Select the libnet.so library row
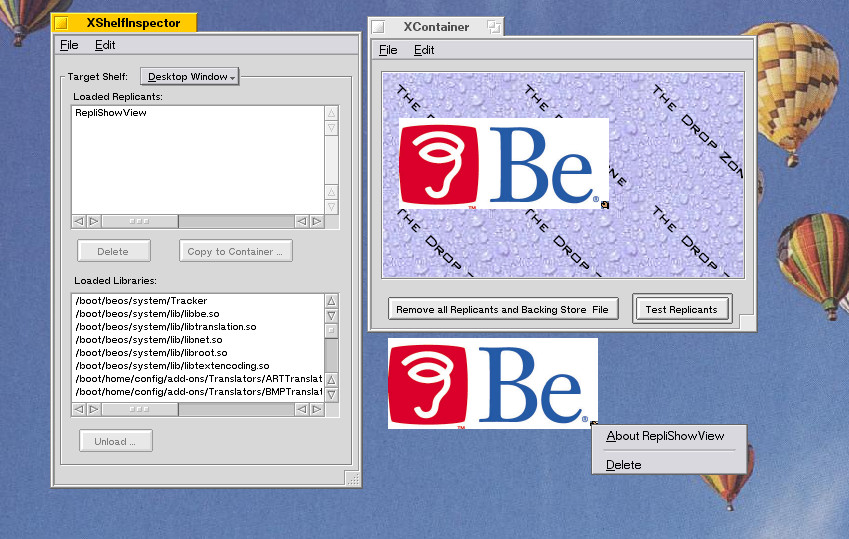Screen dimensions: 849x539 (198, 340)
